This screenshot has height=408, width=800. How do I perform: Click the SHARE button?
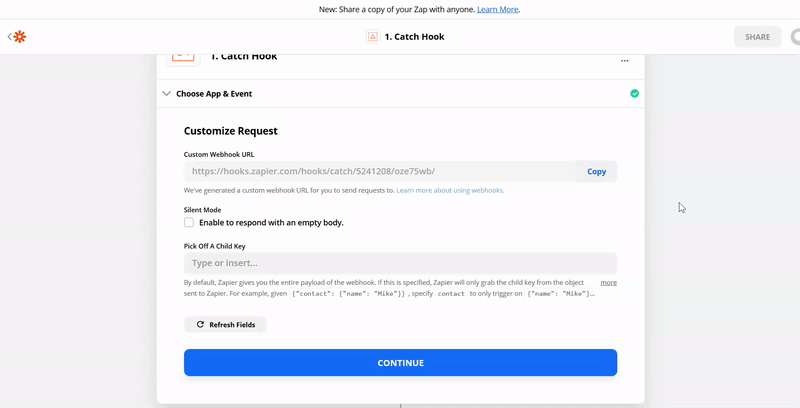click(x=757, y=37)
